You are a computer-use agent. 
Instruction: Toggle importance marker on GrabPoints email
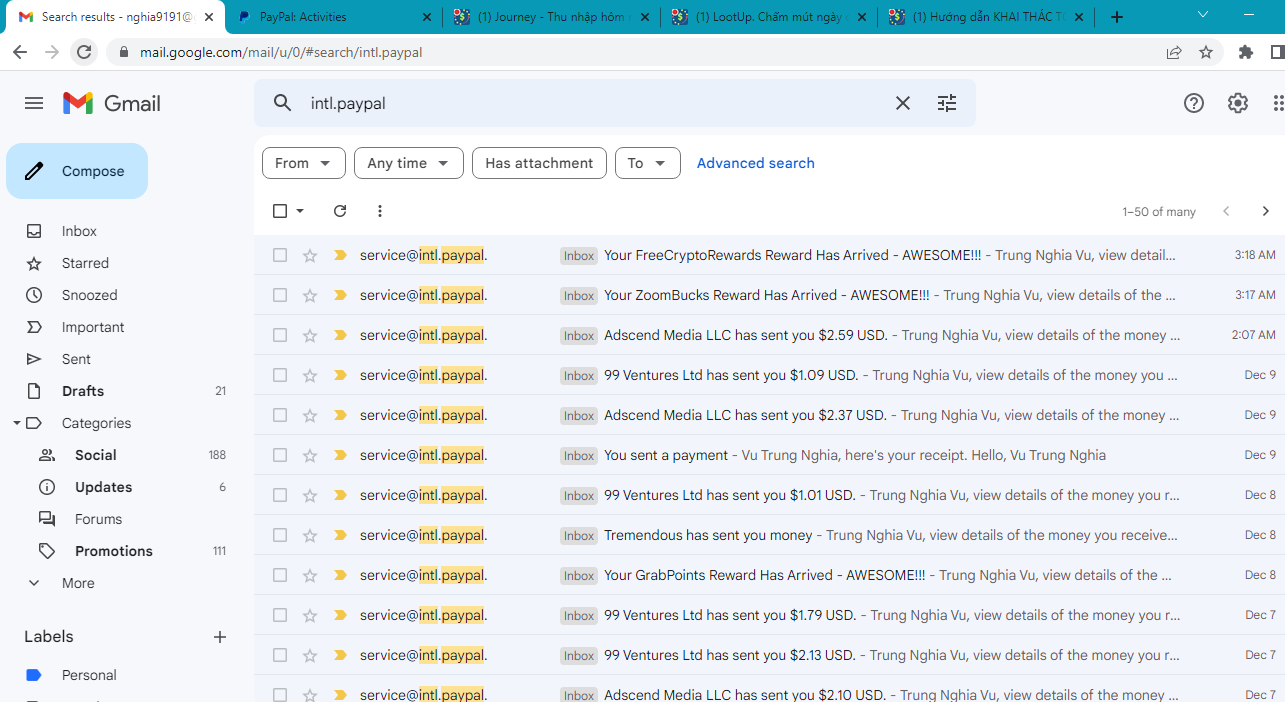[x=340, y=575]
